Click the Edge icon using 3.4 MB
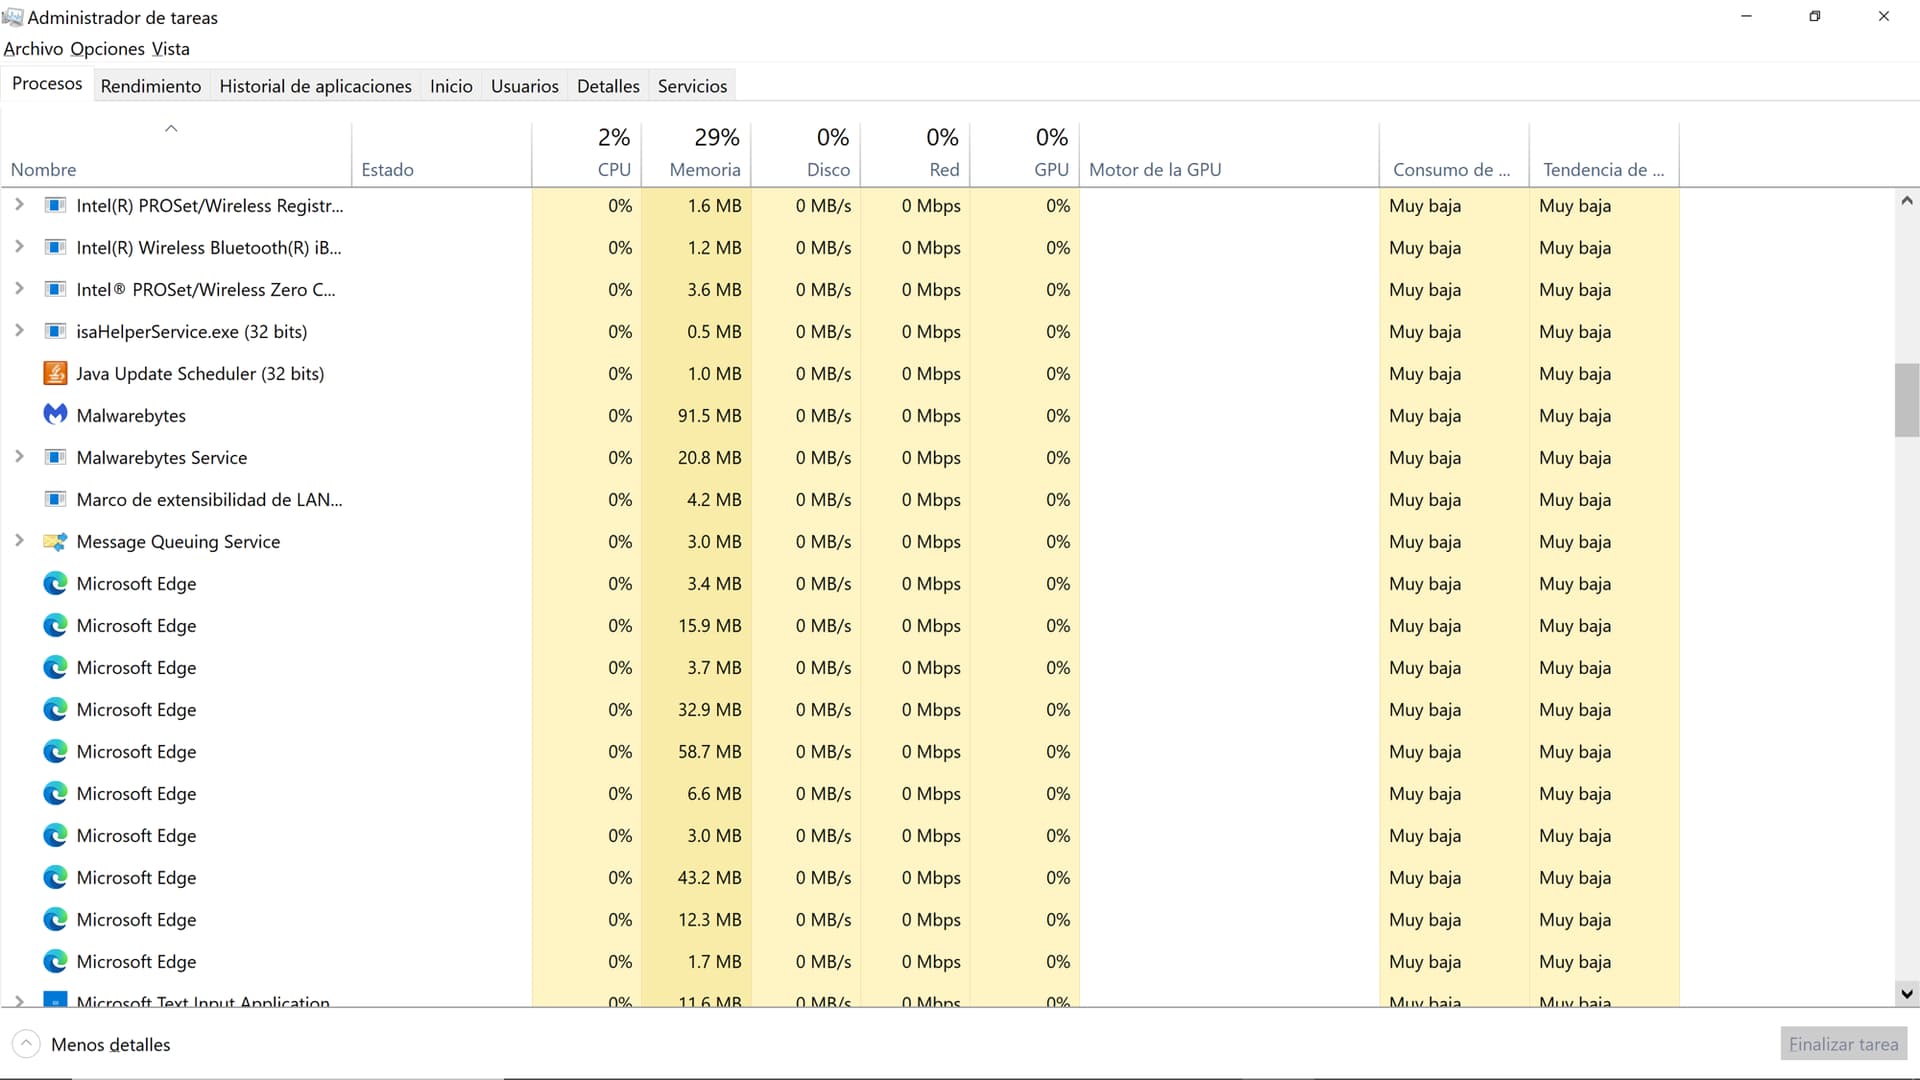 56,584
